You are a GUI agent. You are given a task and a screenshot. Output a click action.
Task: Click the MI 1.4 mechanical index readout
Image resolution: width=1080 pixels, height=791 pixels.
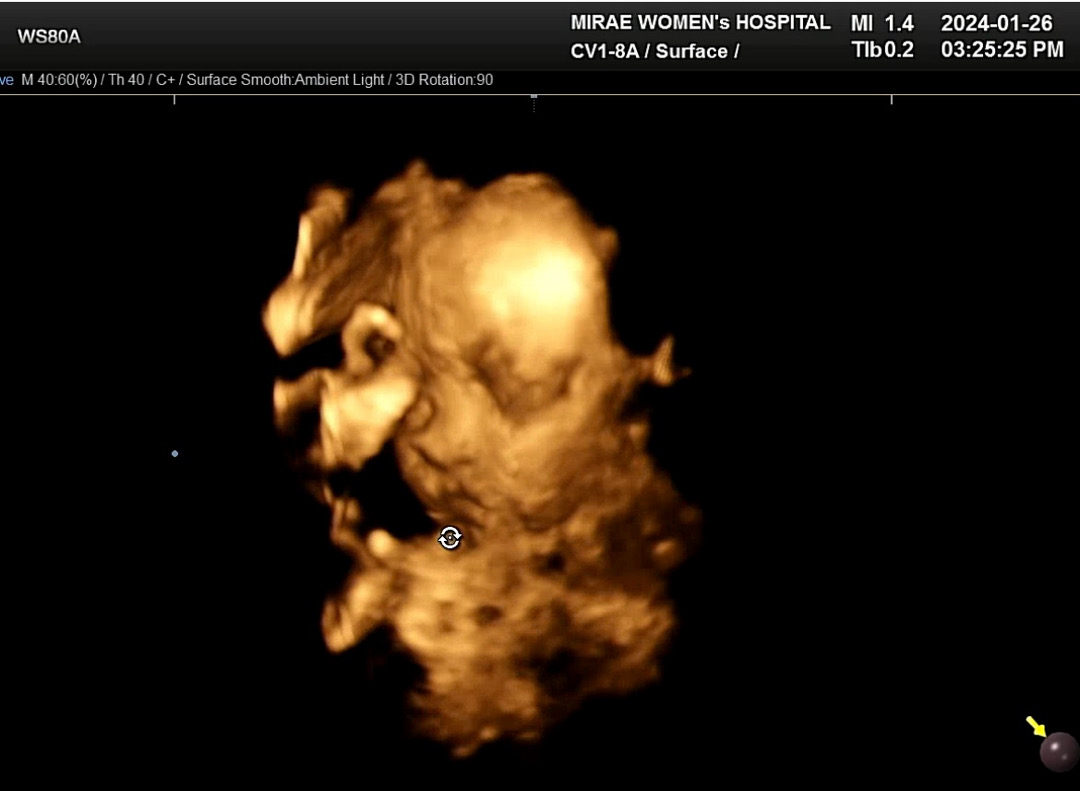(882, 23)
